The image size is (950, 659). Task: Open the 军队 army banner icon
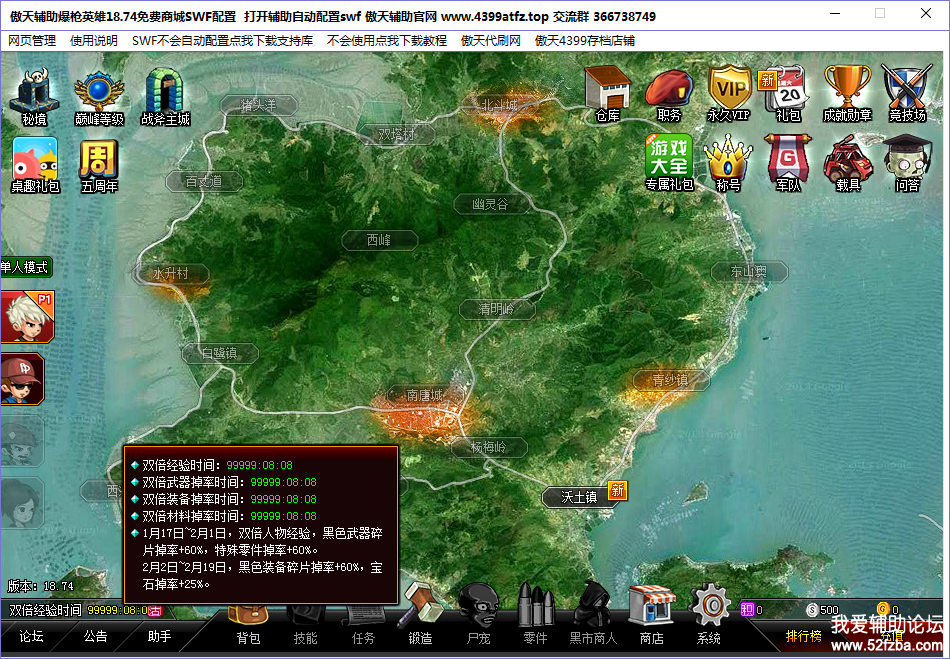pos(788,162)
